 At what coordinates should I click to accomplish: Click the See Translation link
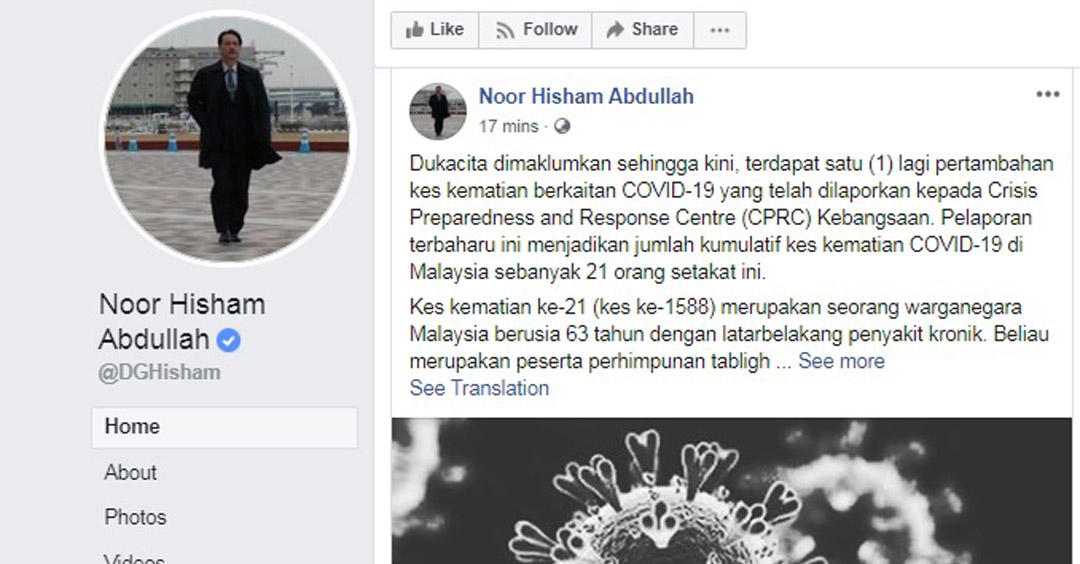point(479,388)
